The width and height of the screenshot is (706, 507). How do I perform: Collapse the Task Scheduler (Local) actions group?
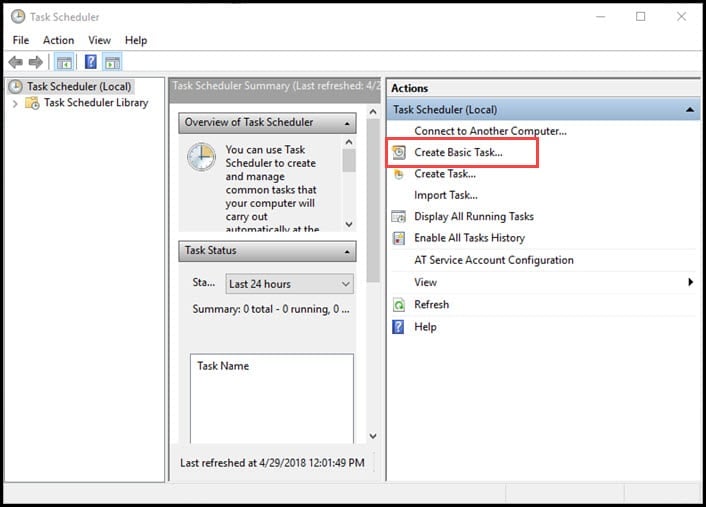pos(690,110)
